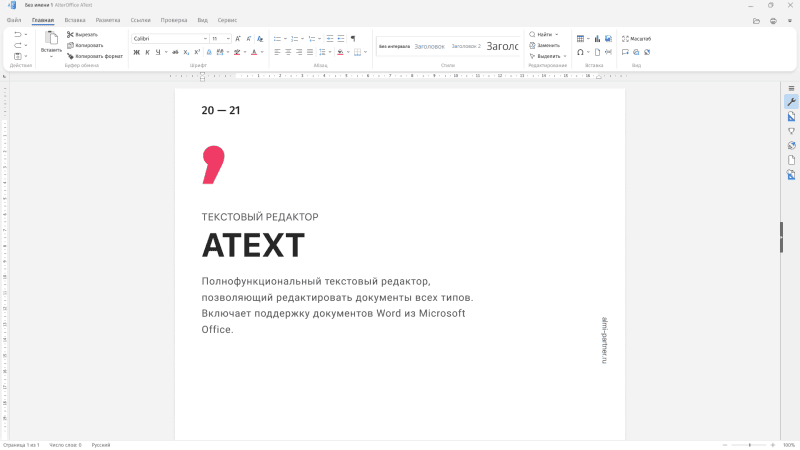This screenshot has height=450, width=800.
Task: Align text right icon
Action: [299, 52]
